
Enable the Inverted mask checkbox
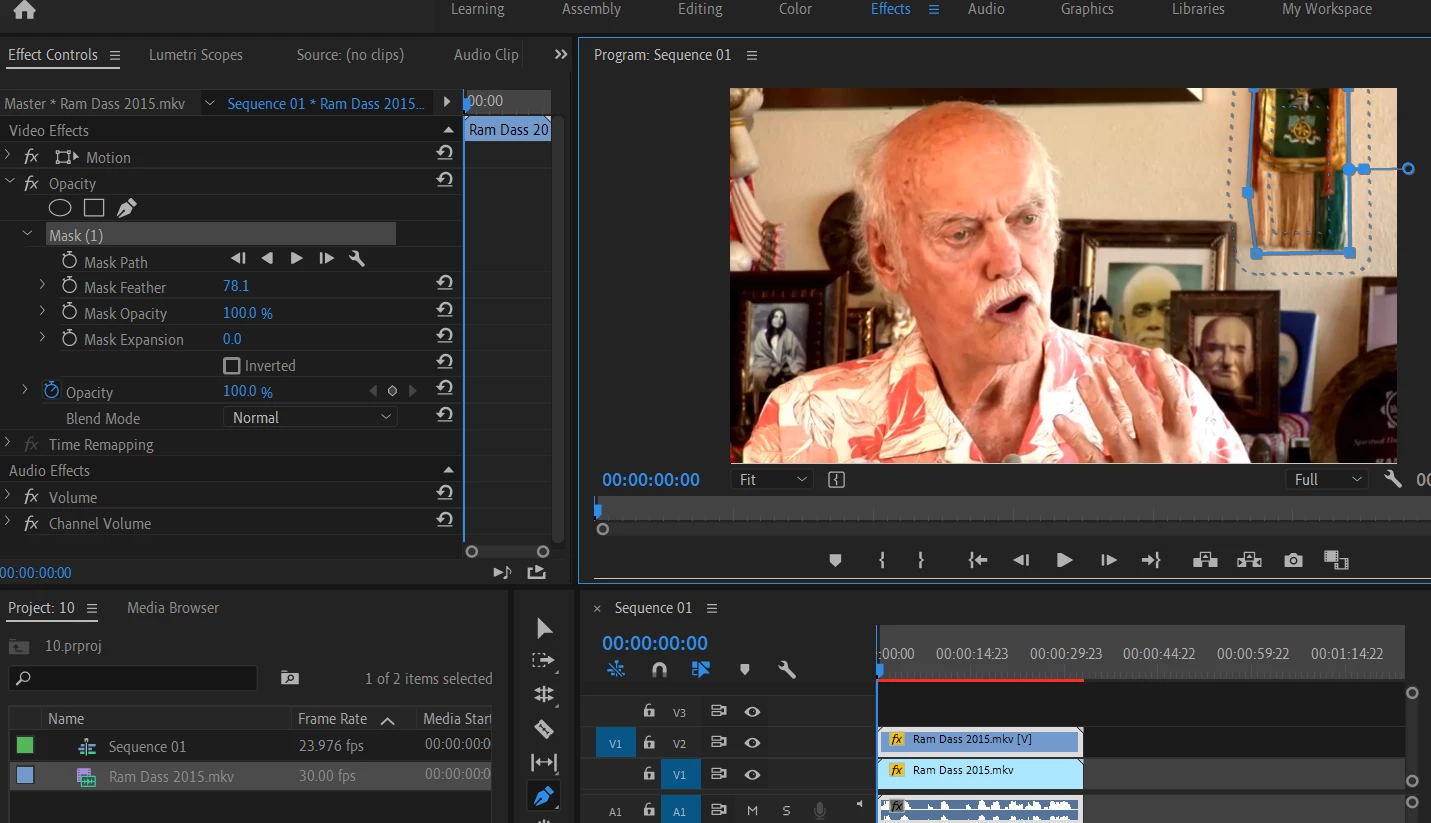click(232, 366)
